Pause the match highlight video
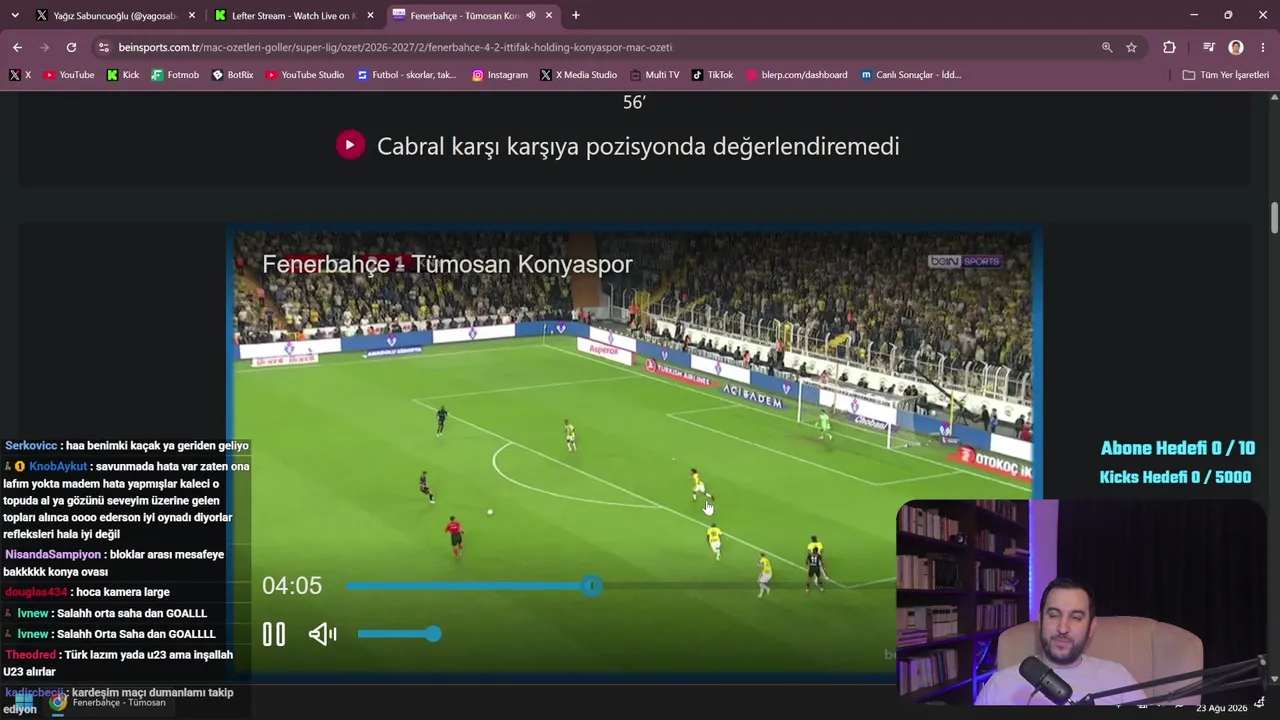Viewport: 1280px width, 720px height. [x=273, y=634]
